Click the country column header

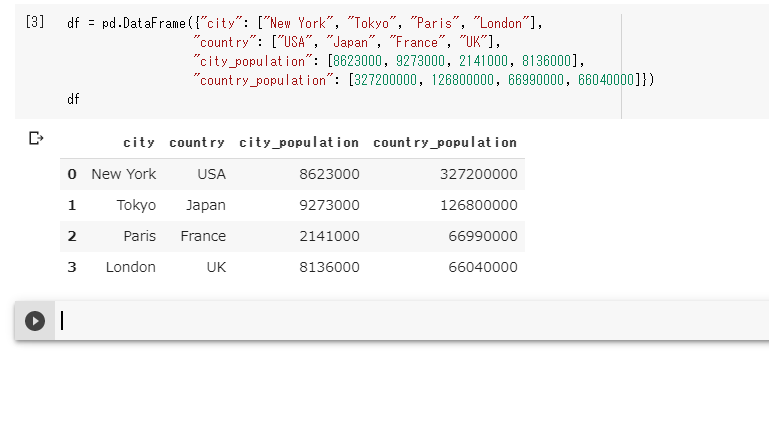[197, 143]
